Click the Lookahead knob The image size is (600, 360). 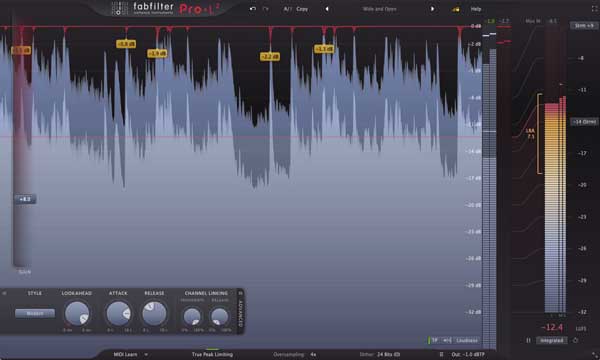pos(77,314)
